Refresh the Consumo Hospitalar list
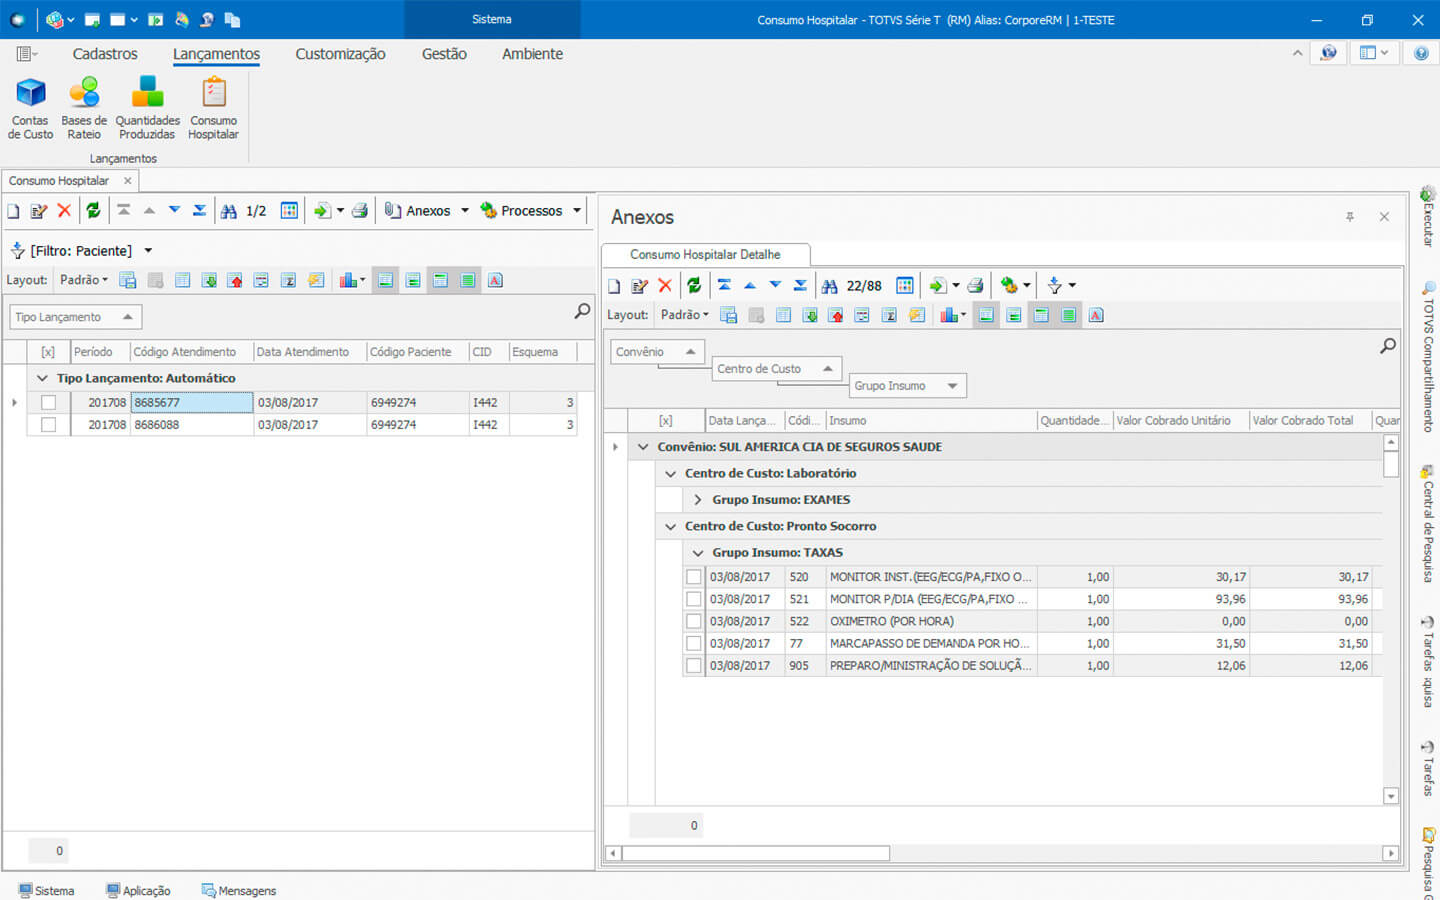The width and height of the screenshot is (1440, 900). coord(93,211)
